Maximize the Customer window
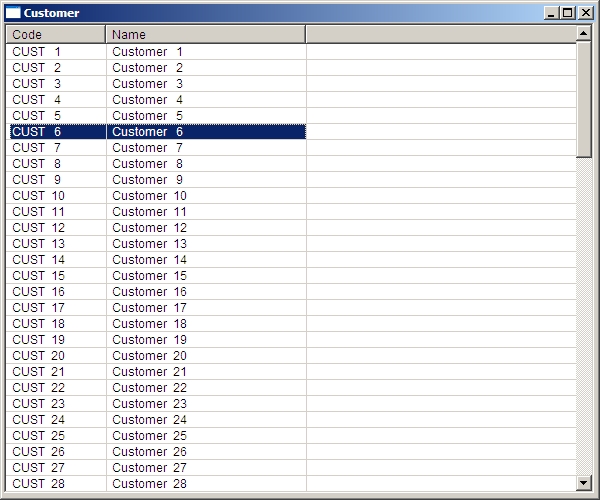Viewport: 600px width, 500px height. pos(567,13)
